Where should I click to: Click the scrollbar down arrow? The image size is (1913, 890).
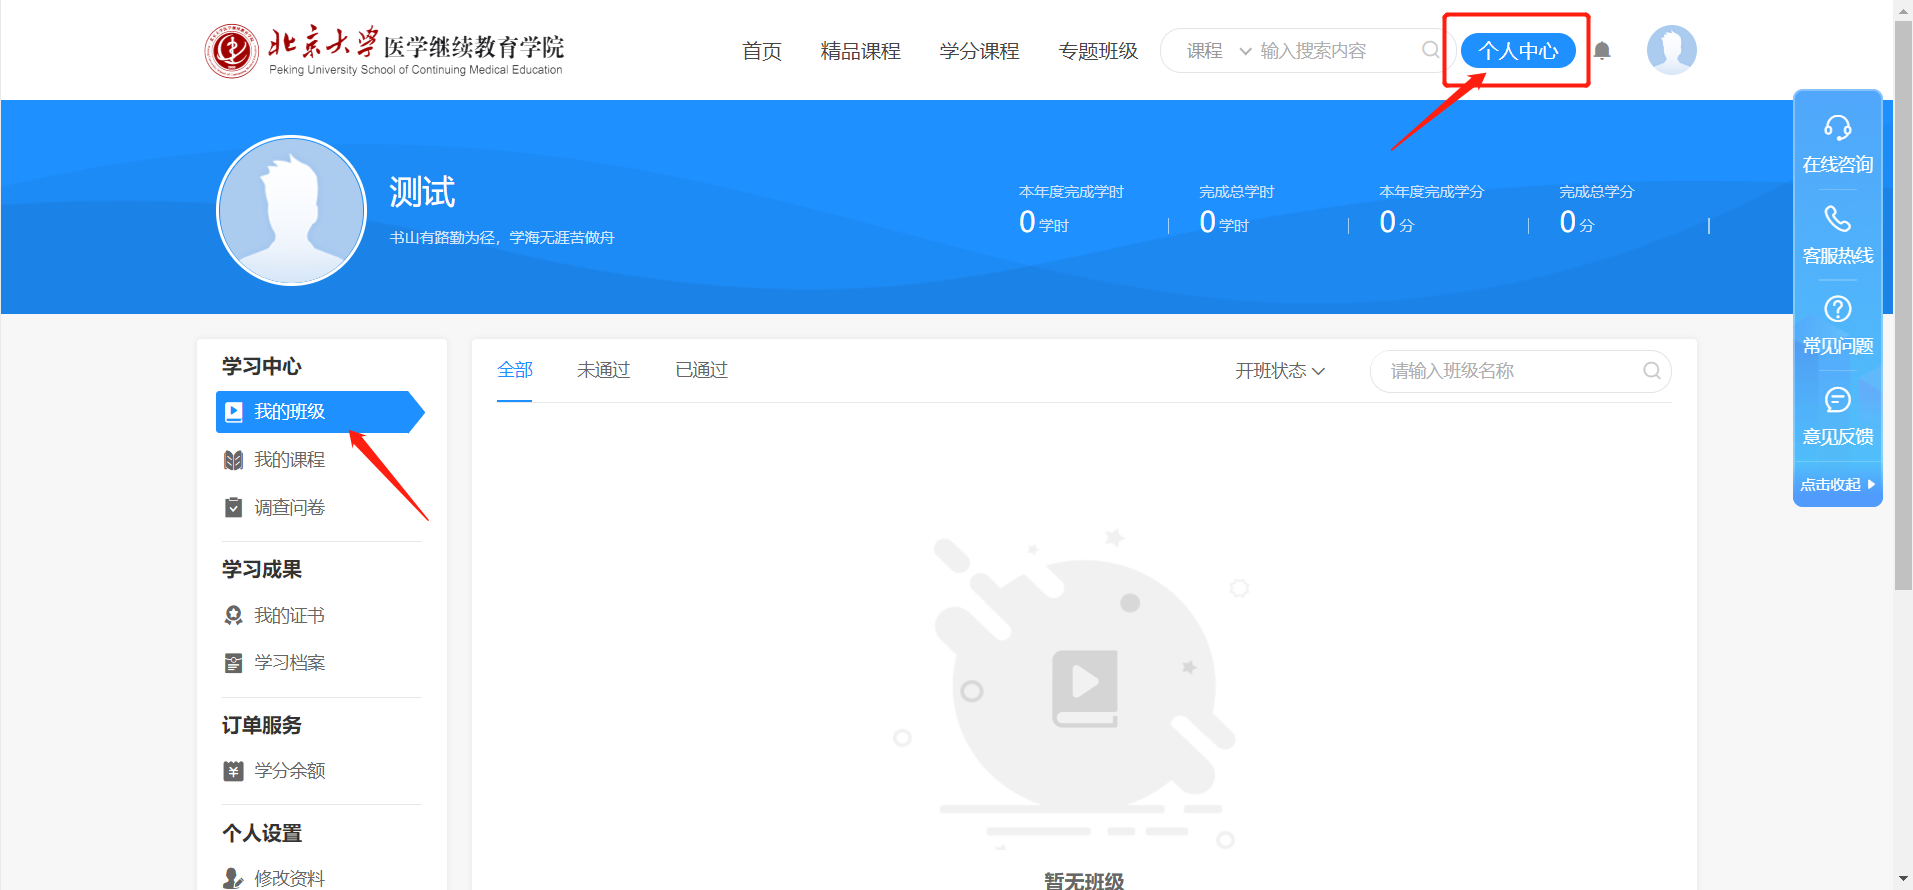[1903, 879]
